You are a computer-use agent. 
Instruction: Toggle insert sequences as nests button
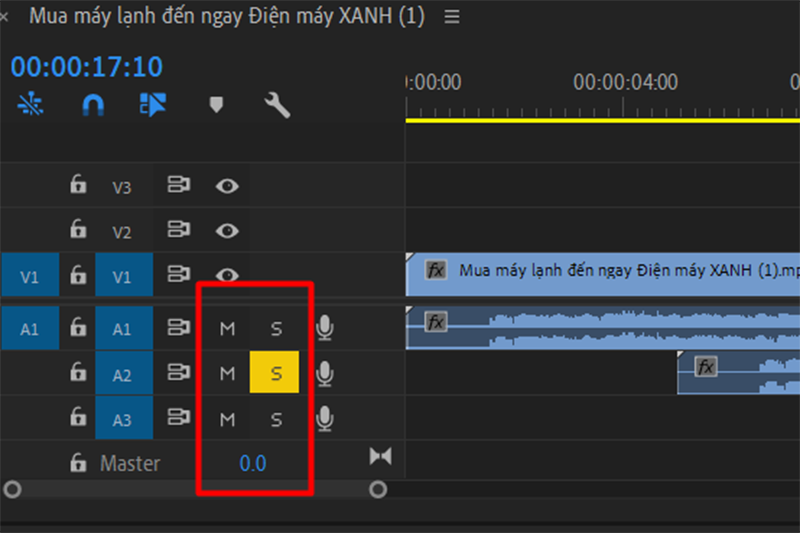pos(30,105)
